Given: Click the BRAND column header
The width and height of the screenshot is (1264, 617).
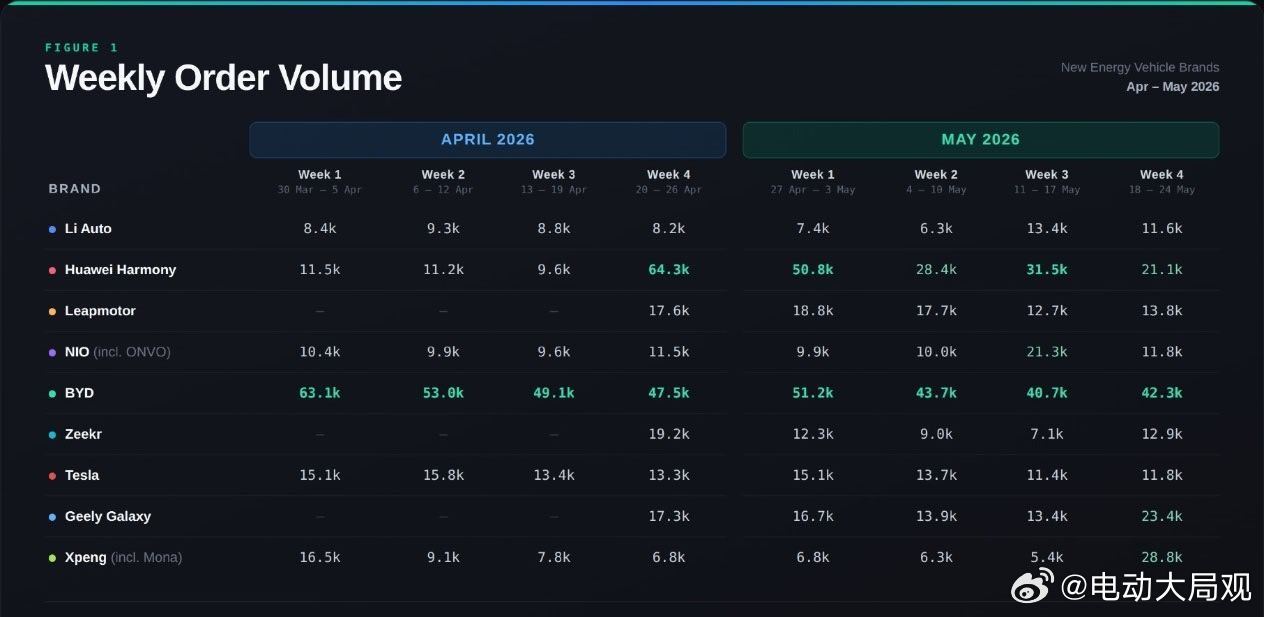Looking at the screenshot, I should coord(75,188).
